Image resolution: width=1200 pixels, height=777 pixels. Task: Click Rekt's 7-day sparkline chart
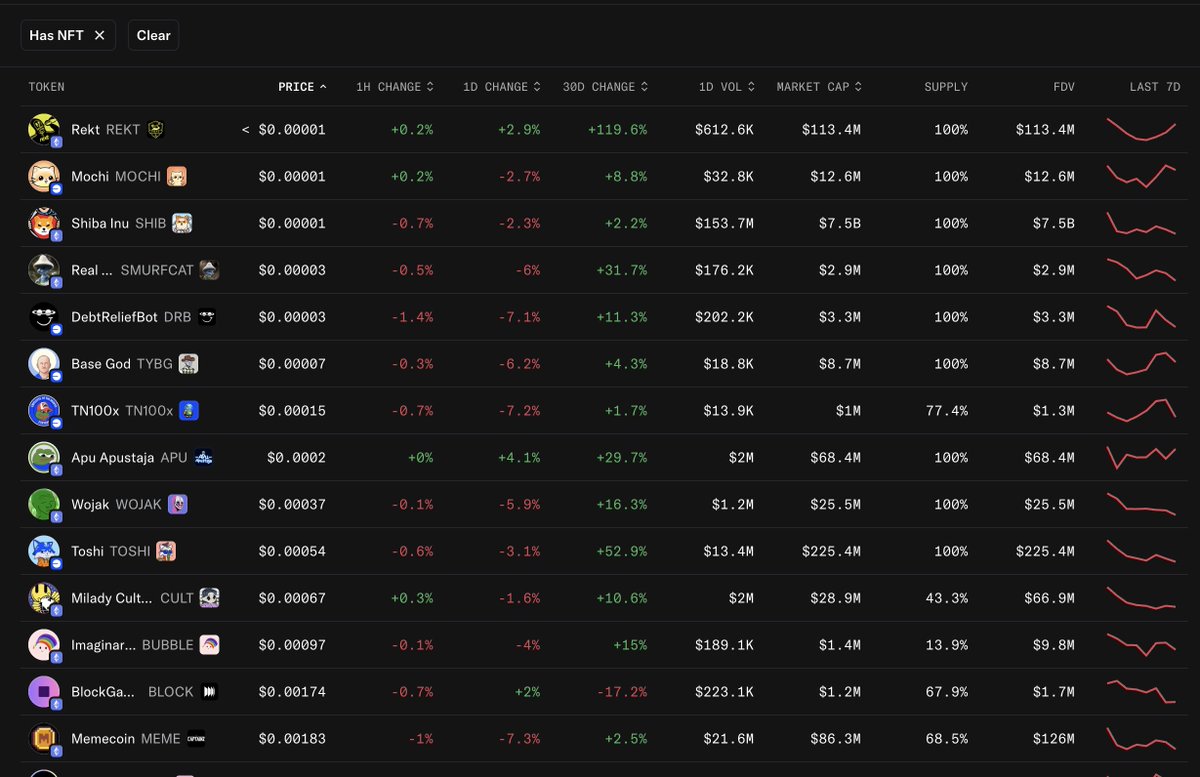pyautogui.click(x=1141, y=130)
